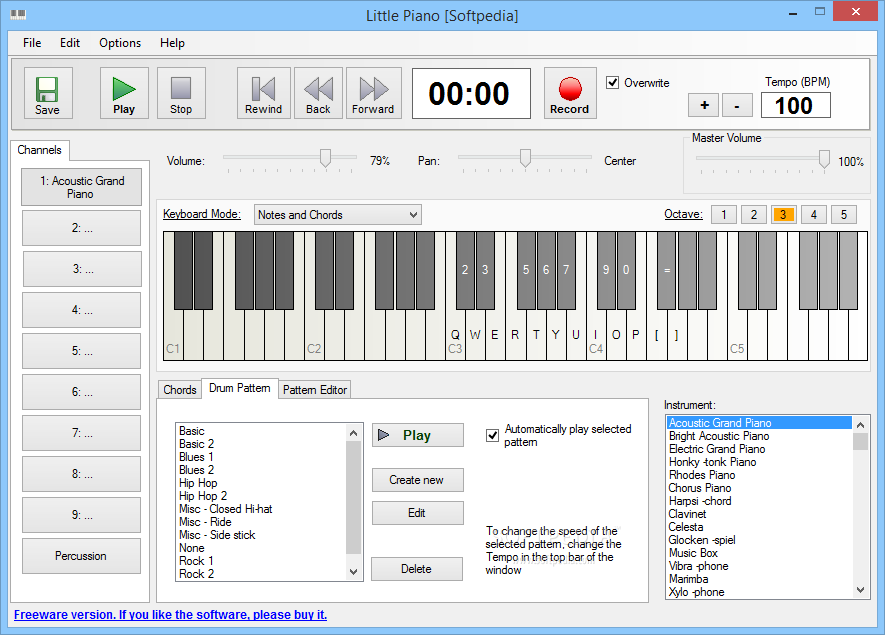Skip Forward in the recording
The image size is (885, 635).
tap(374, 93)
